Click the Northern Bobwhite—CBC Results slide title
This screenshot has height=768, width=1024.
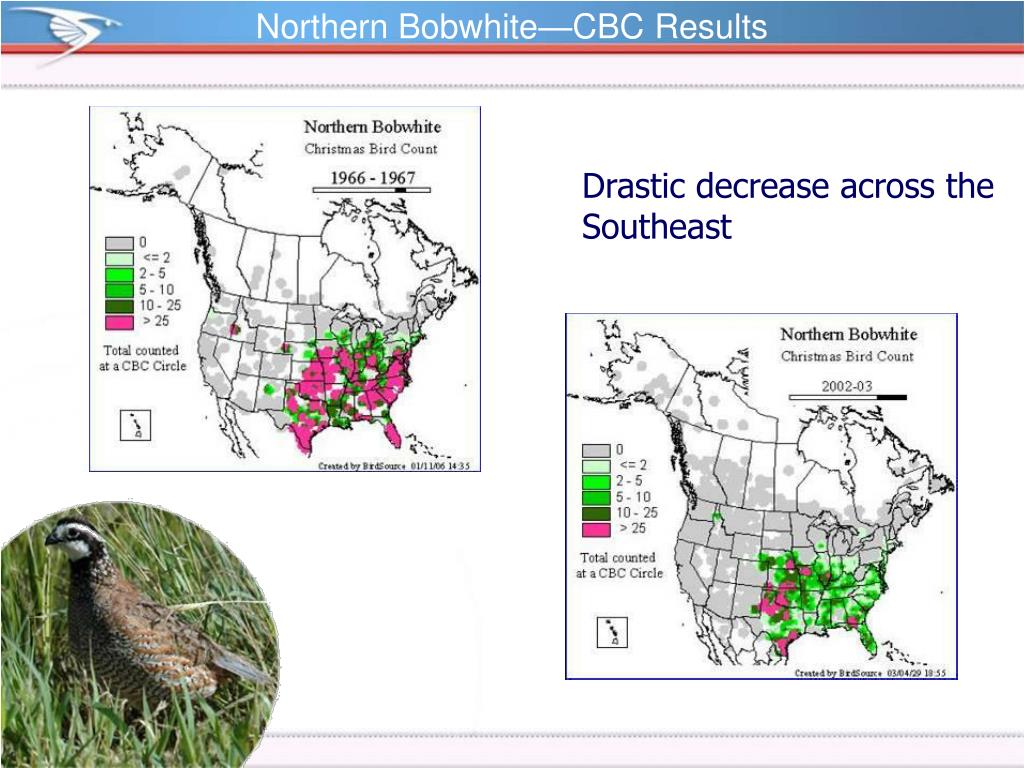(x=511, y=27)
